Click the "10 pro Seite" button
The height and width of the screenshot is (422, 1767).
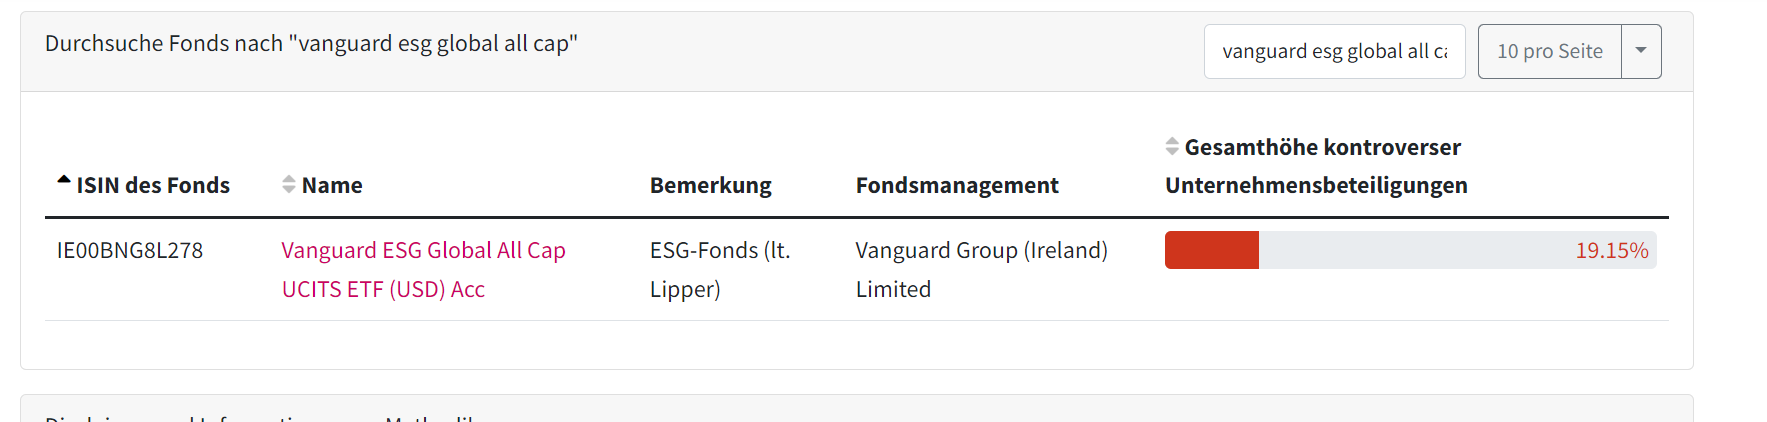(1549, 51)
